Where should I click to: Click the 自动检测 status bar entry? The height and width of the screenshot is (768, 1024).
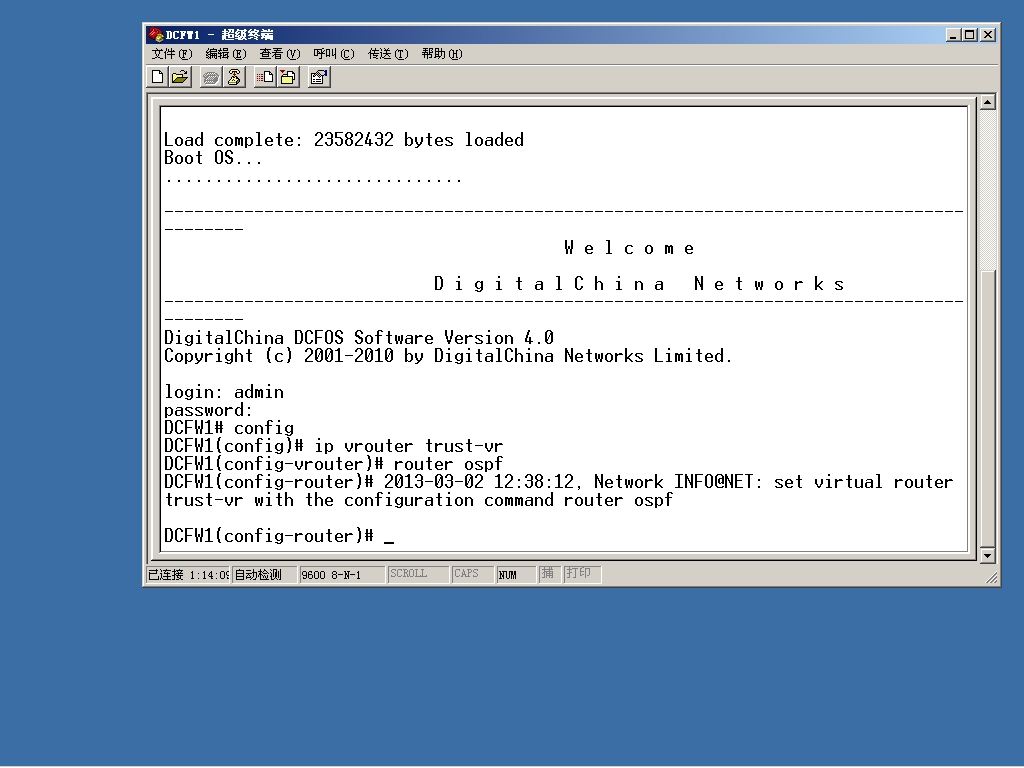click(264, 574)
